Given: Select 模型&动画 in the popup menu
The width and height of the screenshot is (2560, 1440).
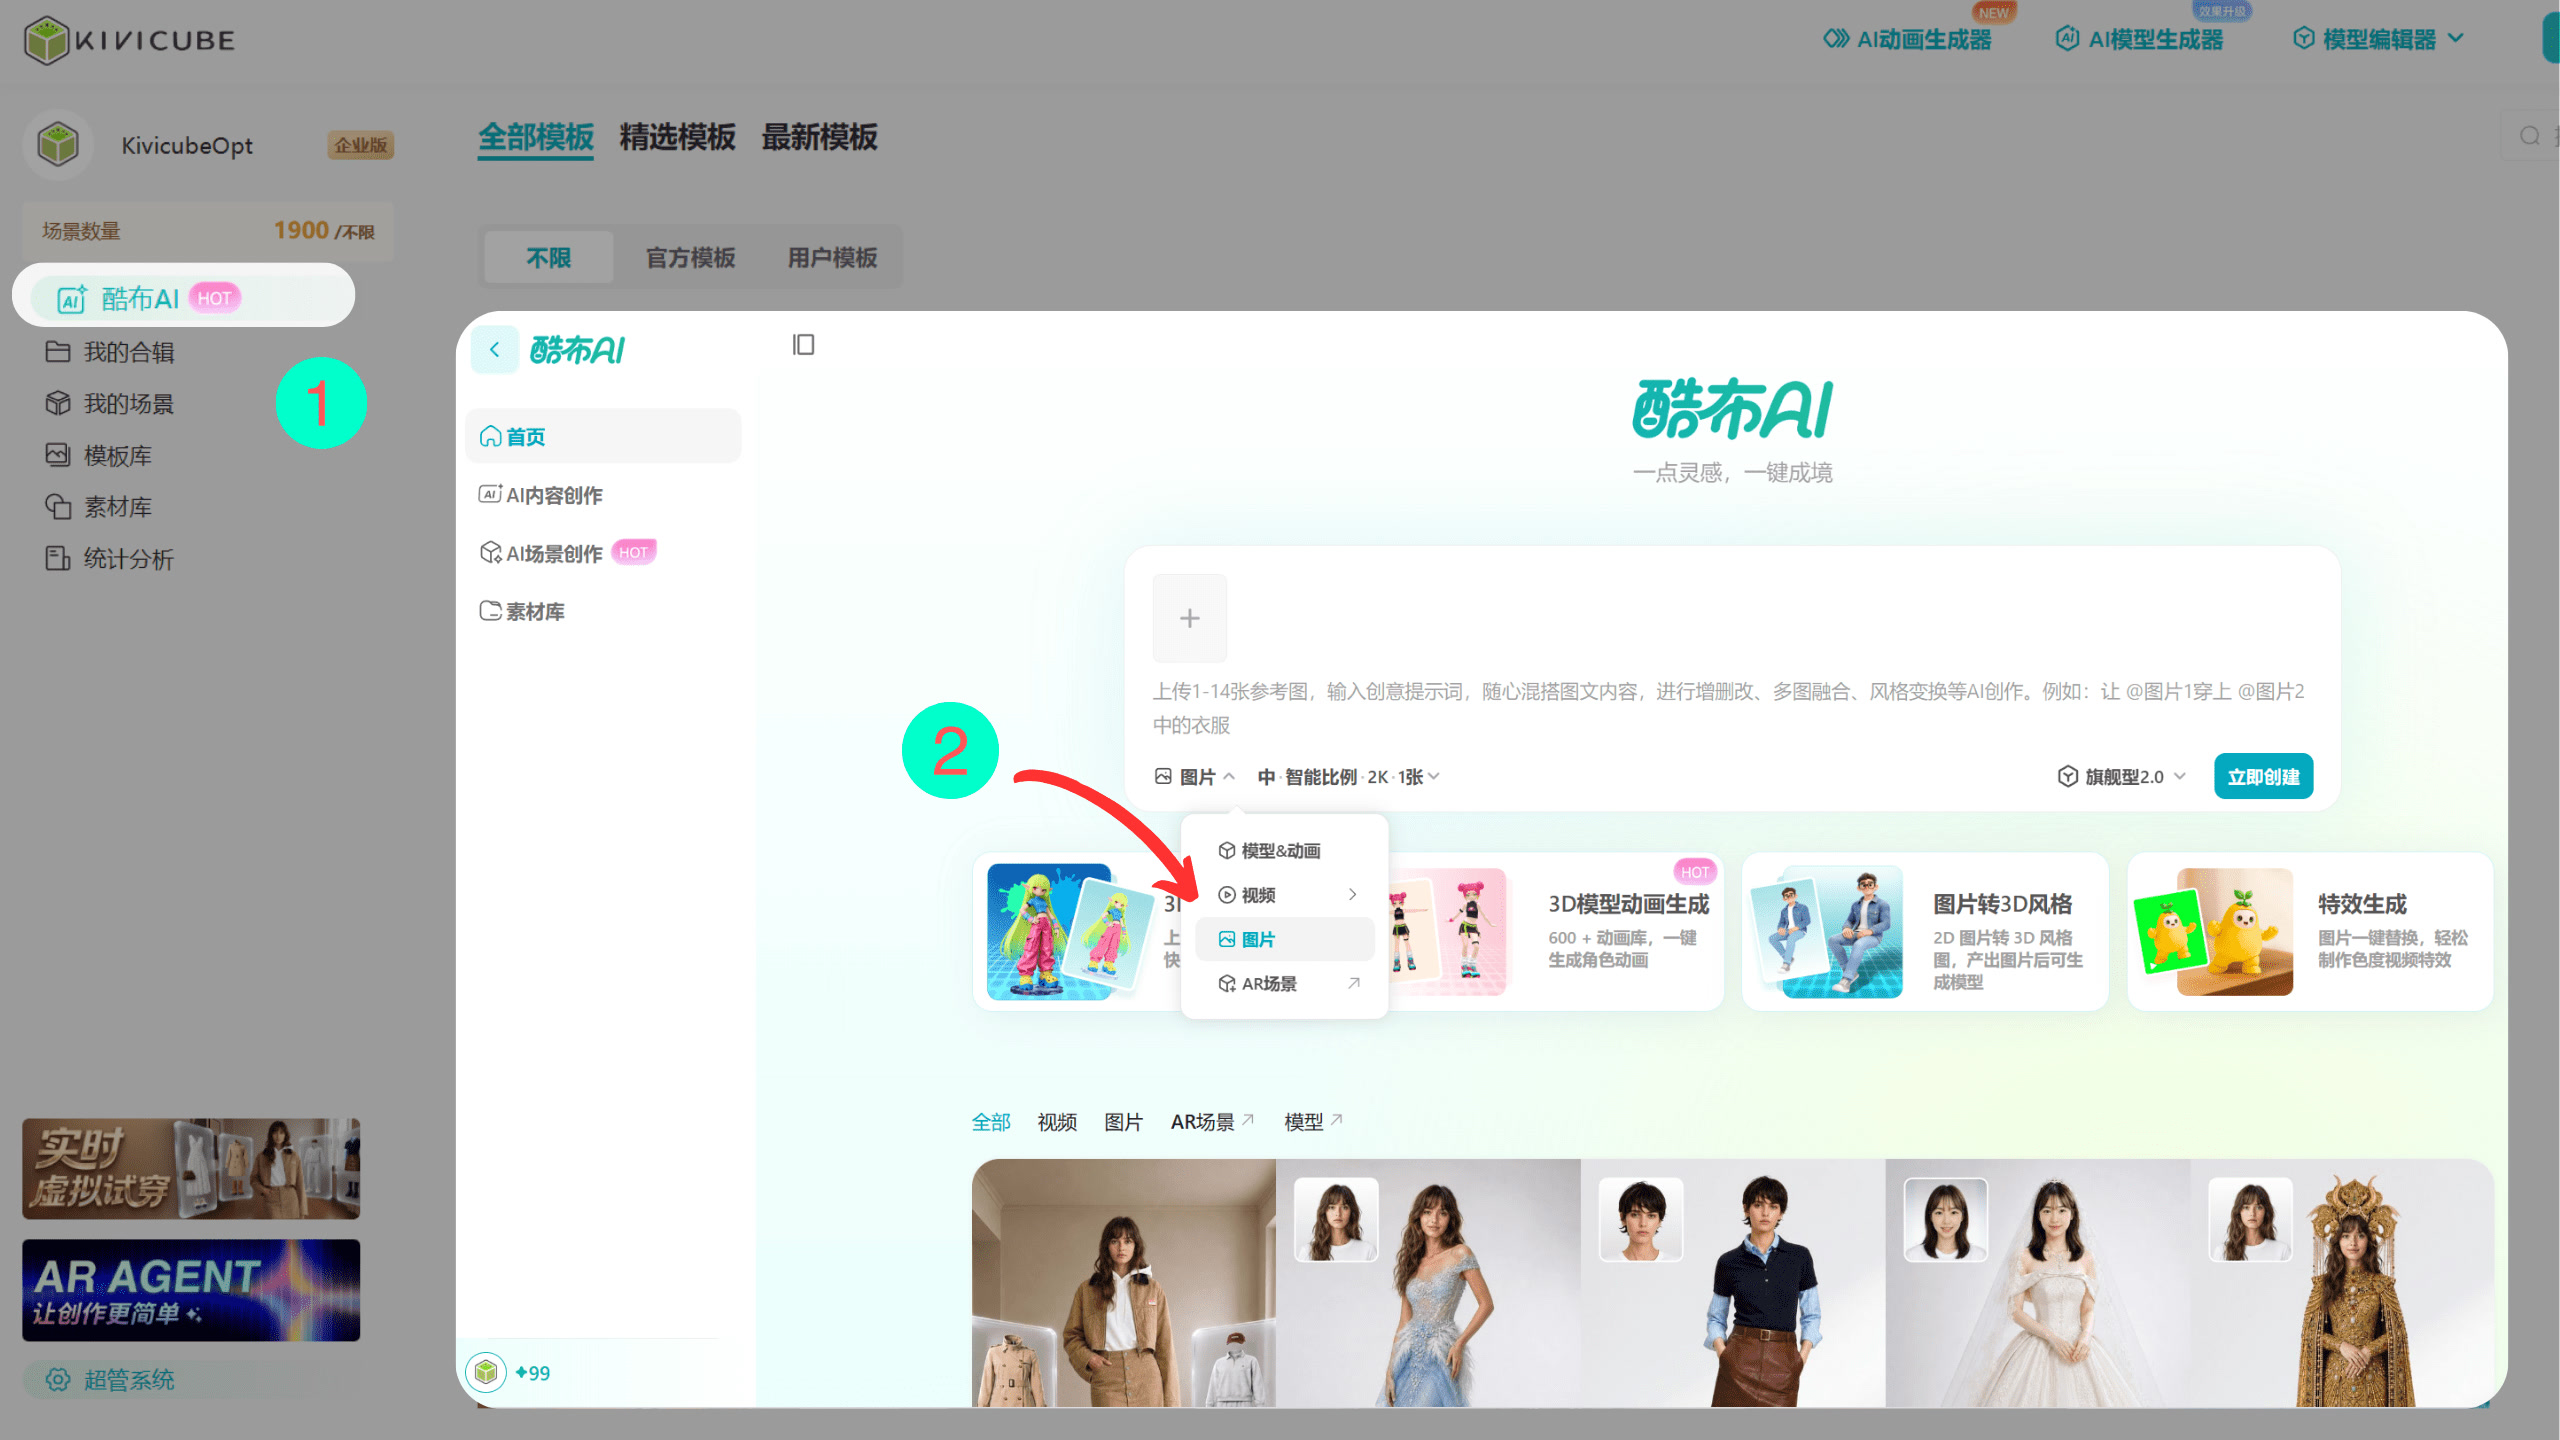Looking at the screenshot, I should pos(1284,850).
